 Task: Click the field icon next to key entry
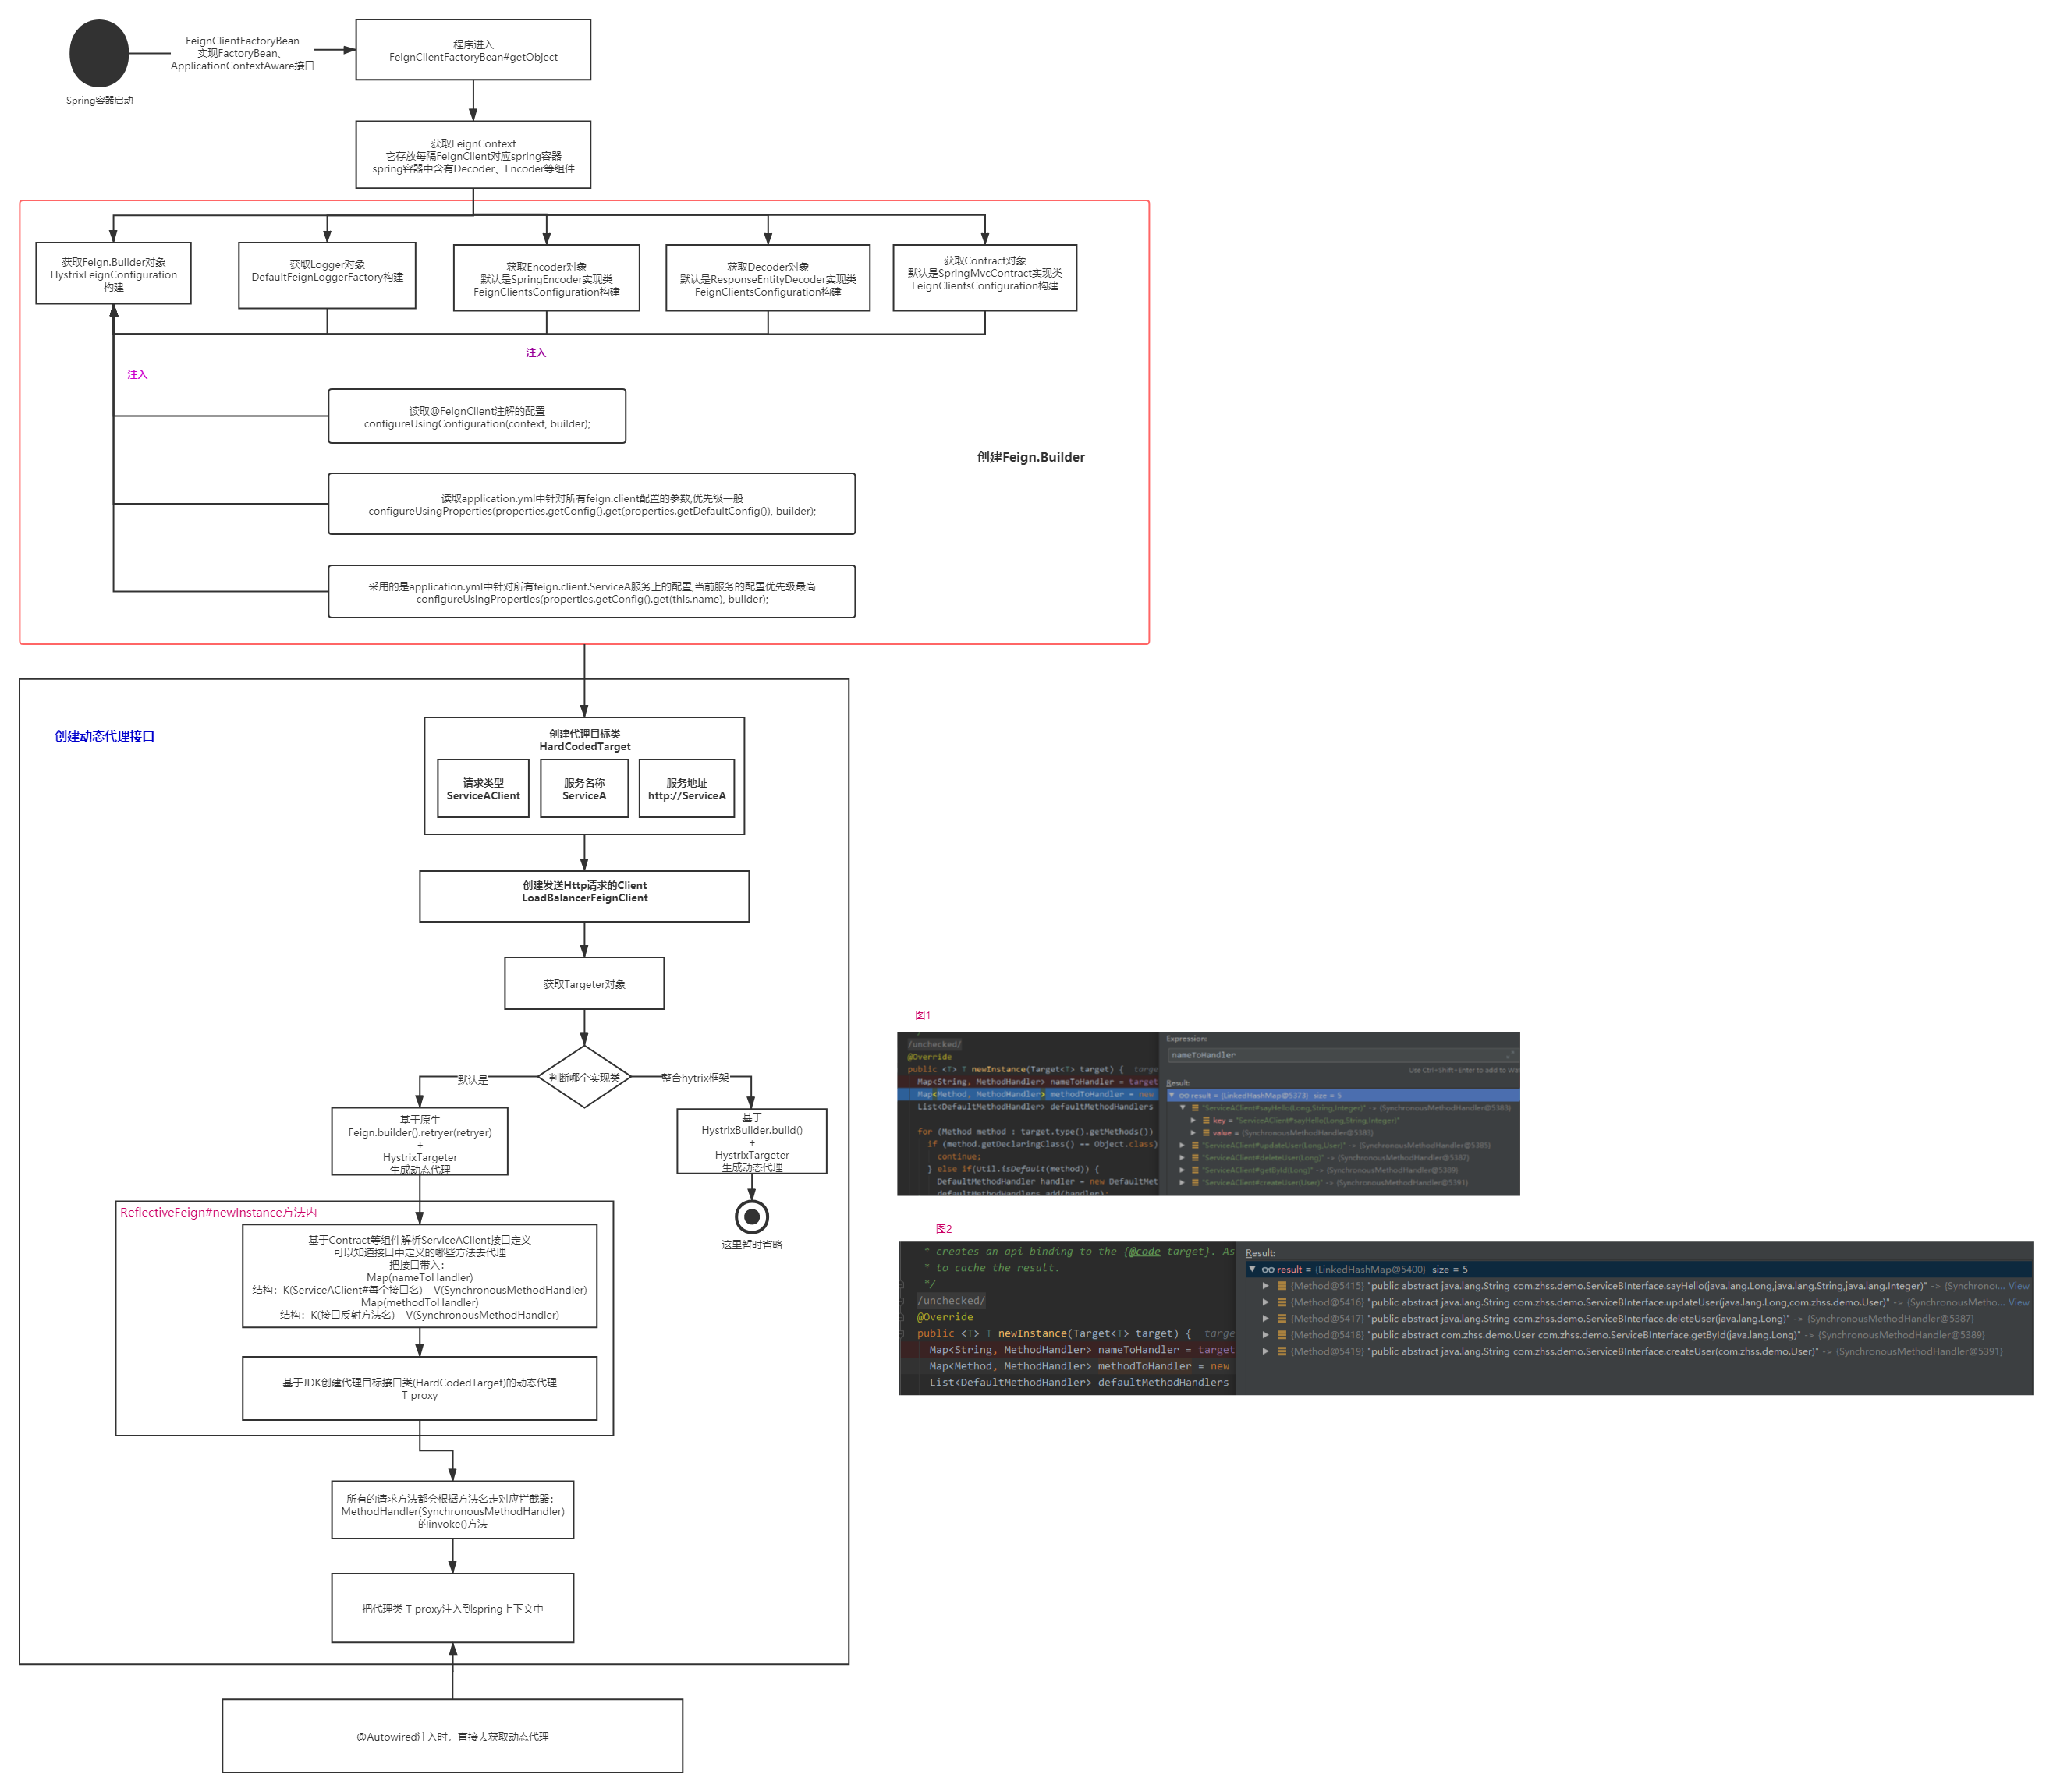click(x=1206, y=1120)
